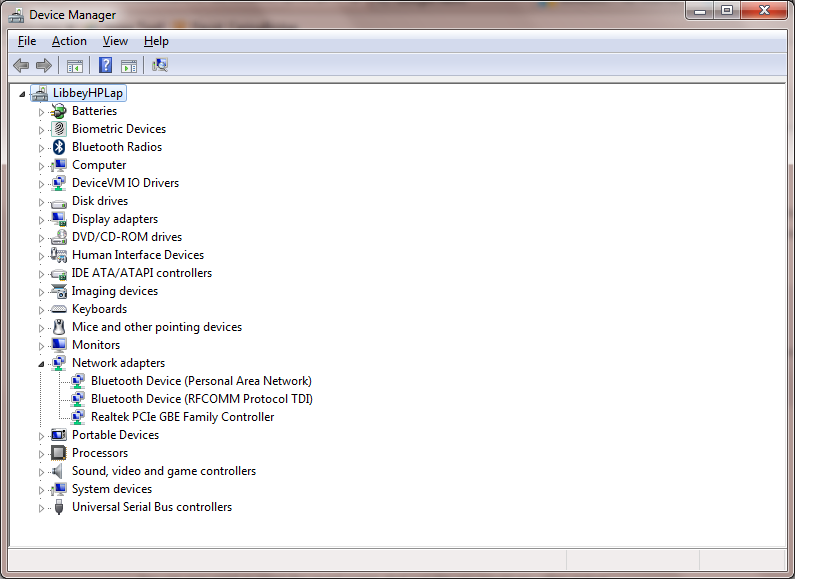This screenshot has width=819, height=579.
Task: Select Realtek PCIe GBE Family Controller
Action: (x=182, y=417)
